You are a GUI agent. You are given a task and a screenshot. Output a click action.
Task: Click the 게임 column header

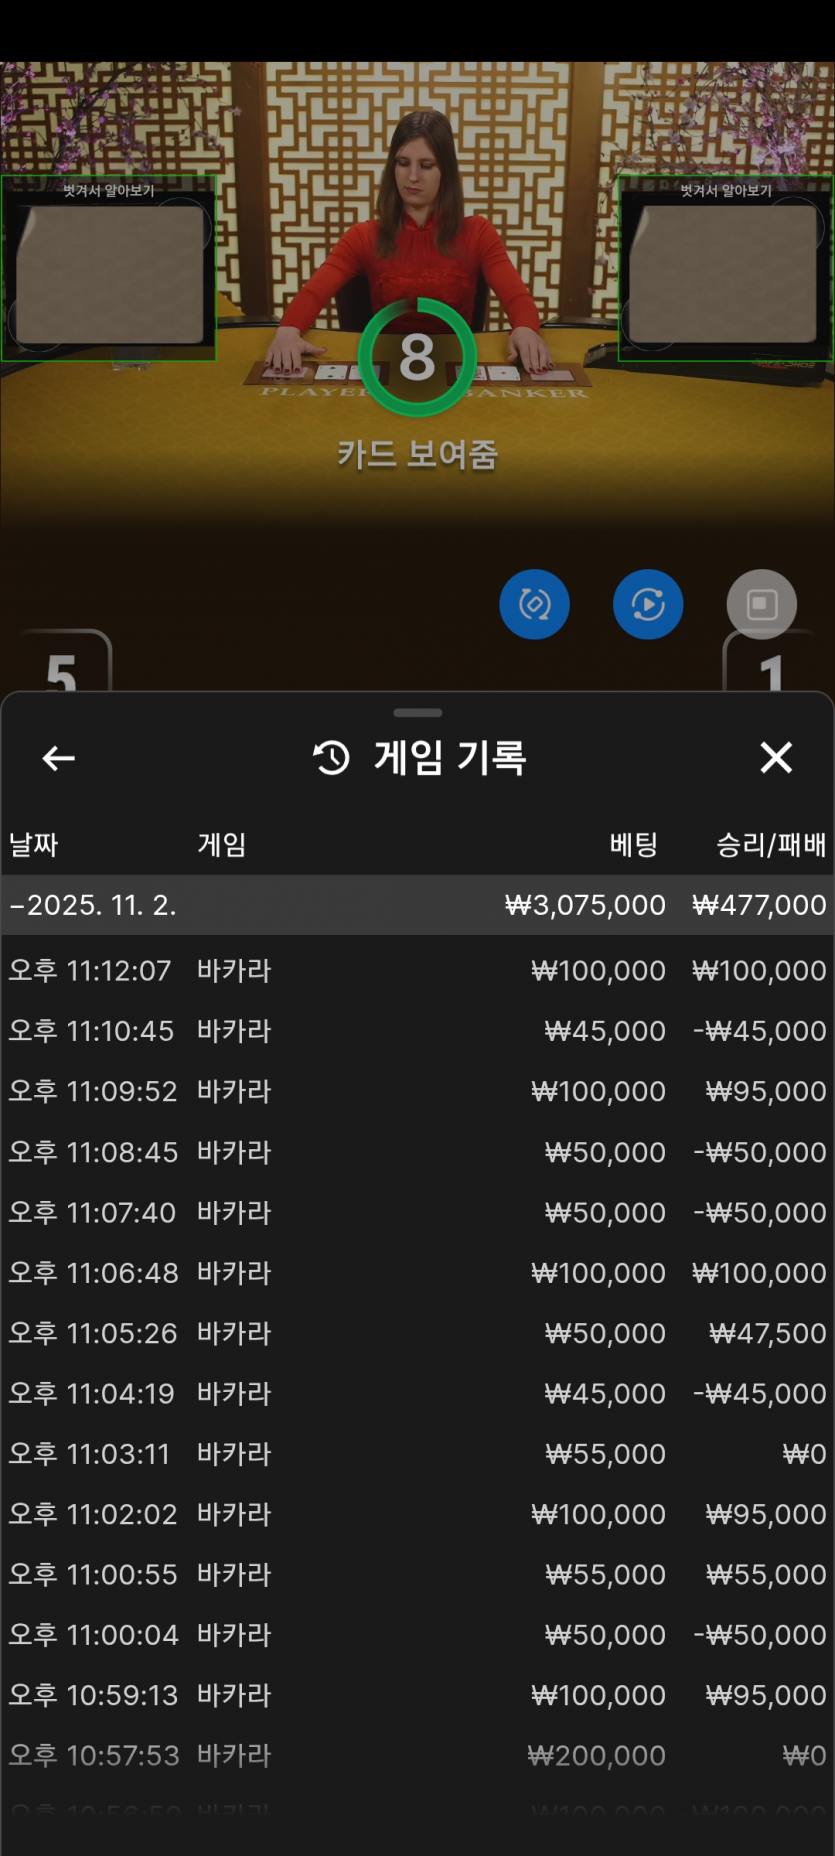(222, 845)
